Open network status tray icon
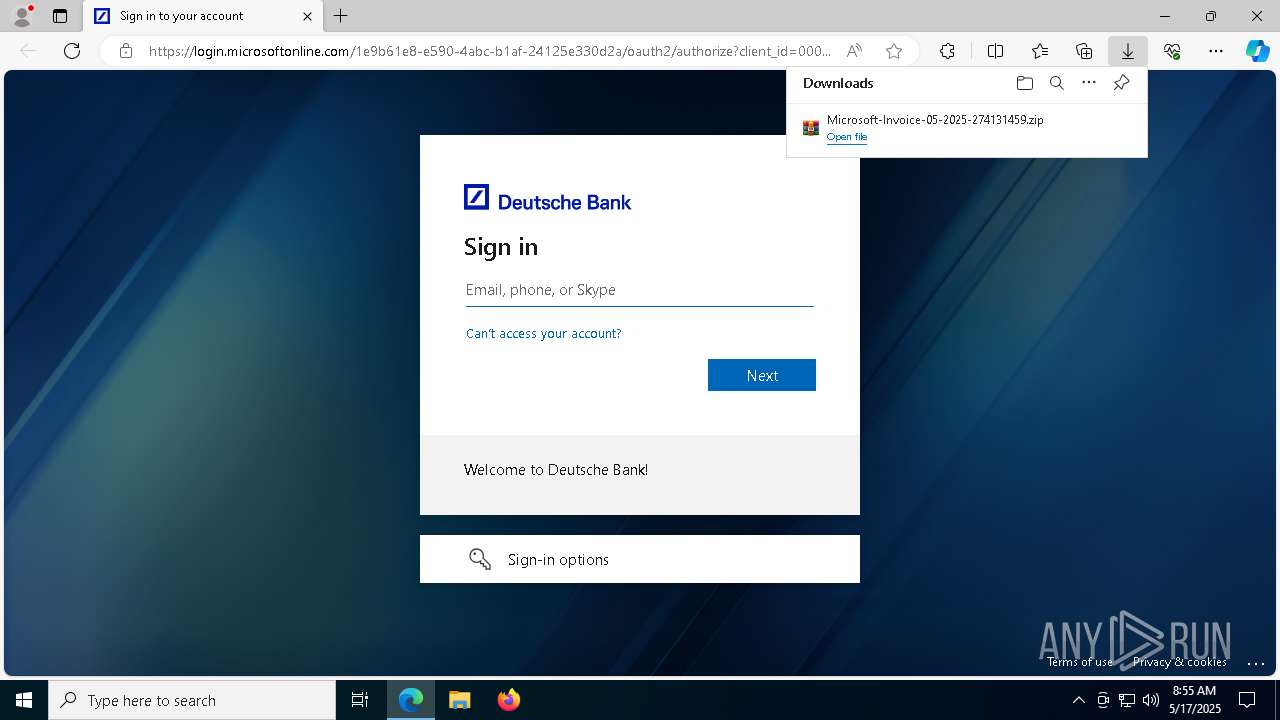1280x720 pixels. click(1127, 700)
